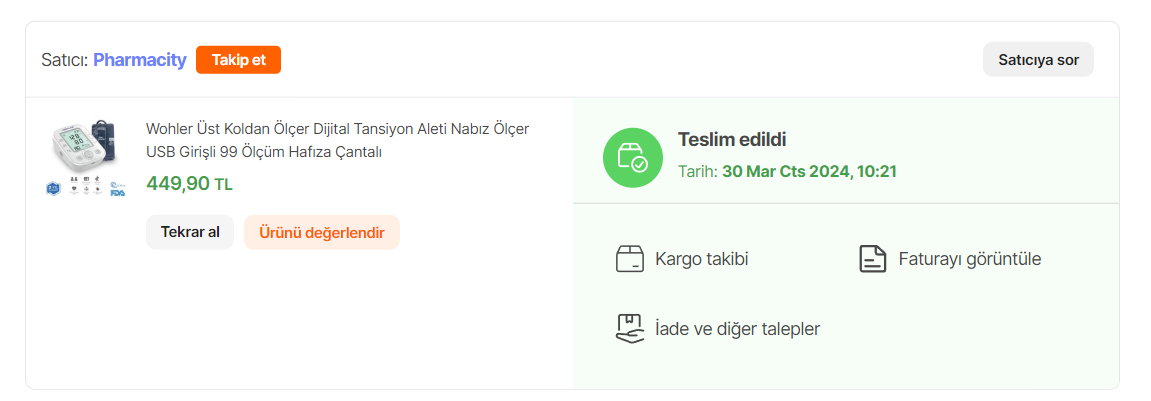Open the Pharmacity seller page link
The width and height of the screenshot is (1151, 401).
point(139,59)
